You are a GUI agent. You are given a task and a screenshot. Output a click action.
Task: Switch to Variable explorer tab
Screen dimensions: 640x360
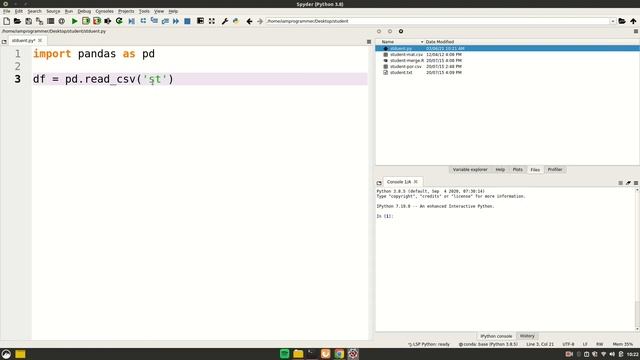470,169
